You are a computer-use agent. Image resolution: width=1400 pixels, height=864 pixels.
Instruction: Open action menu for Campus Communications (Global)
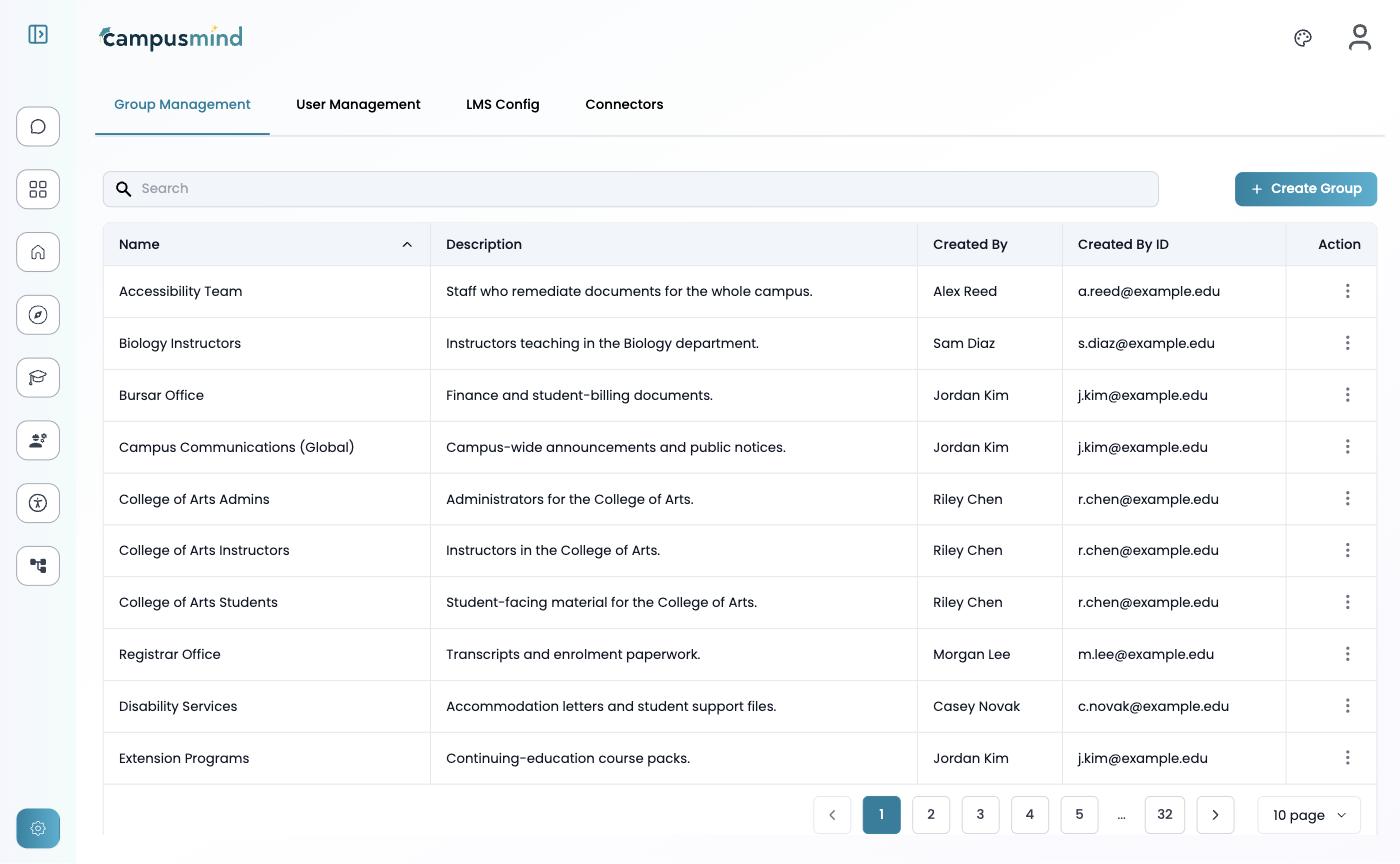tap(1347, 447)
